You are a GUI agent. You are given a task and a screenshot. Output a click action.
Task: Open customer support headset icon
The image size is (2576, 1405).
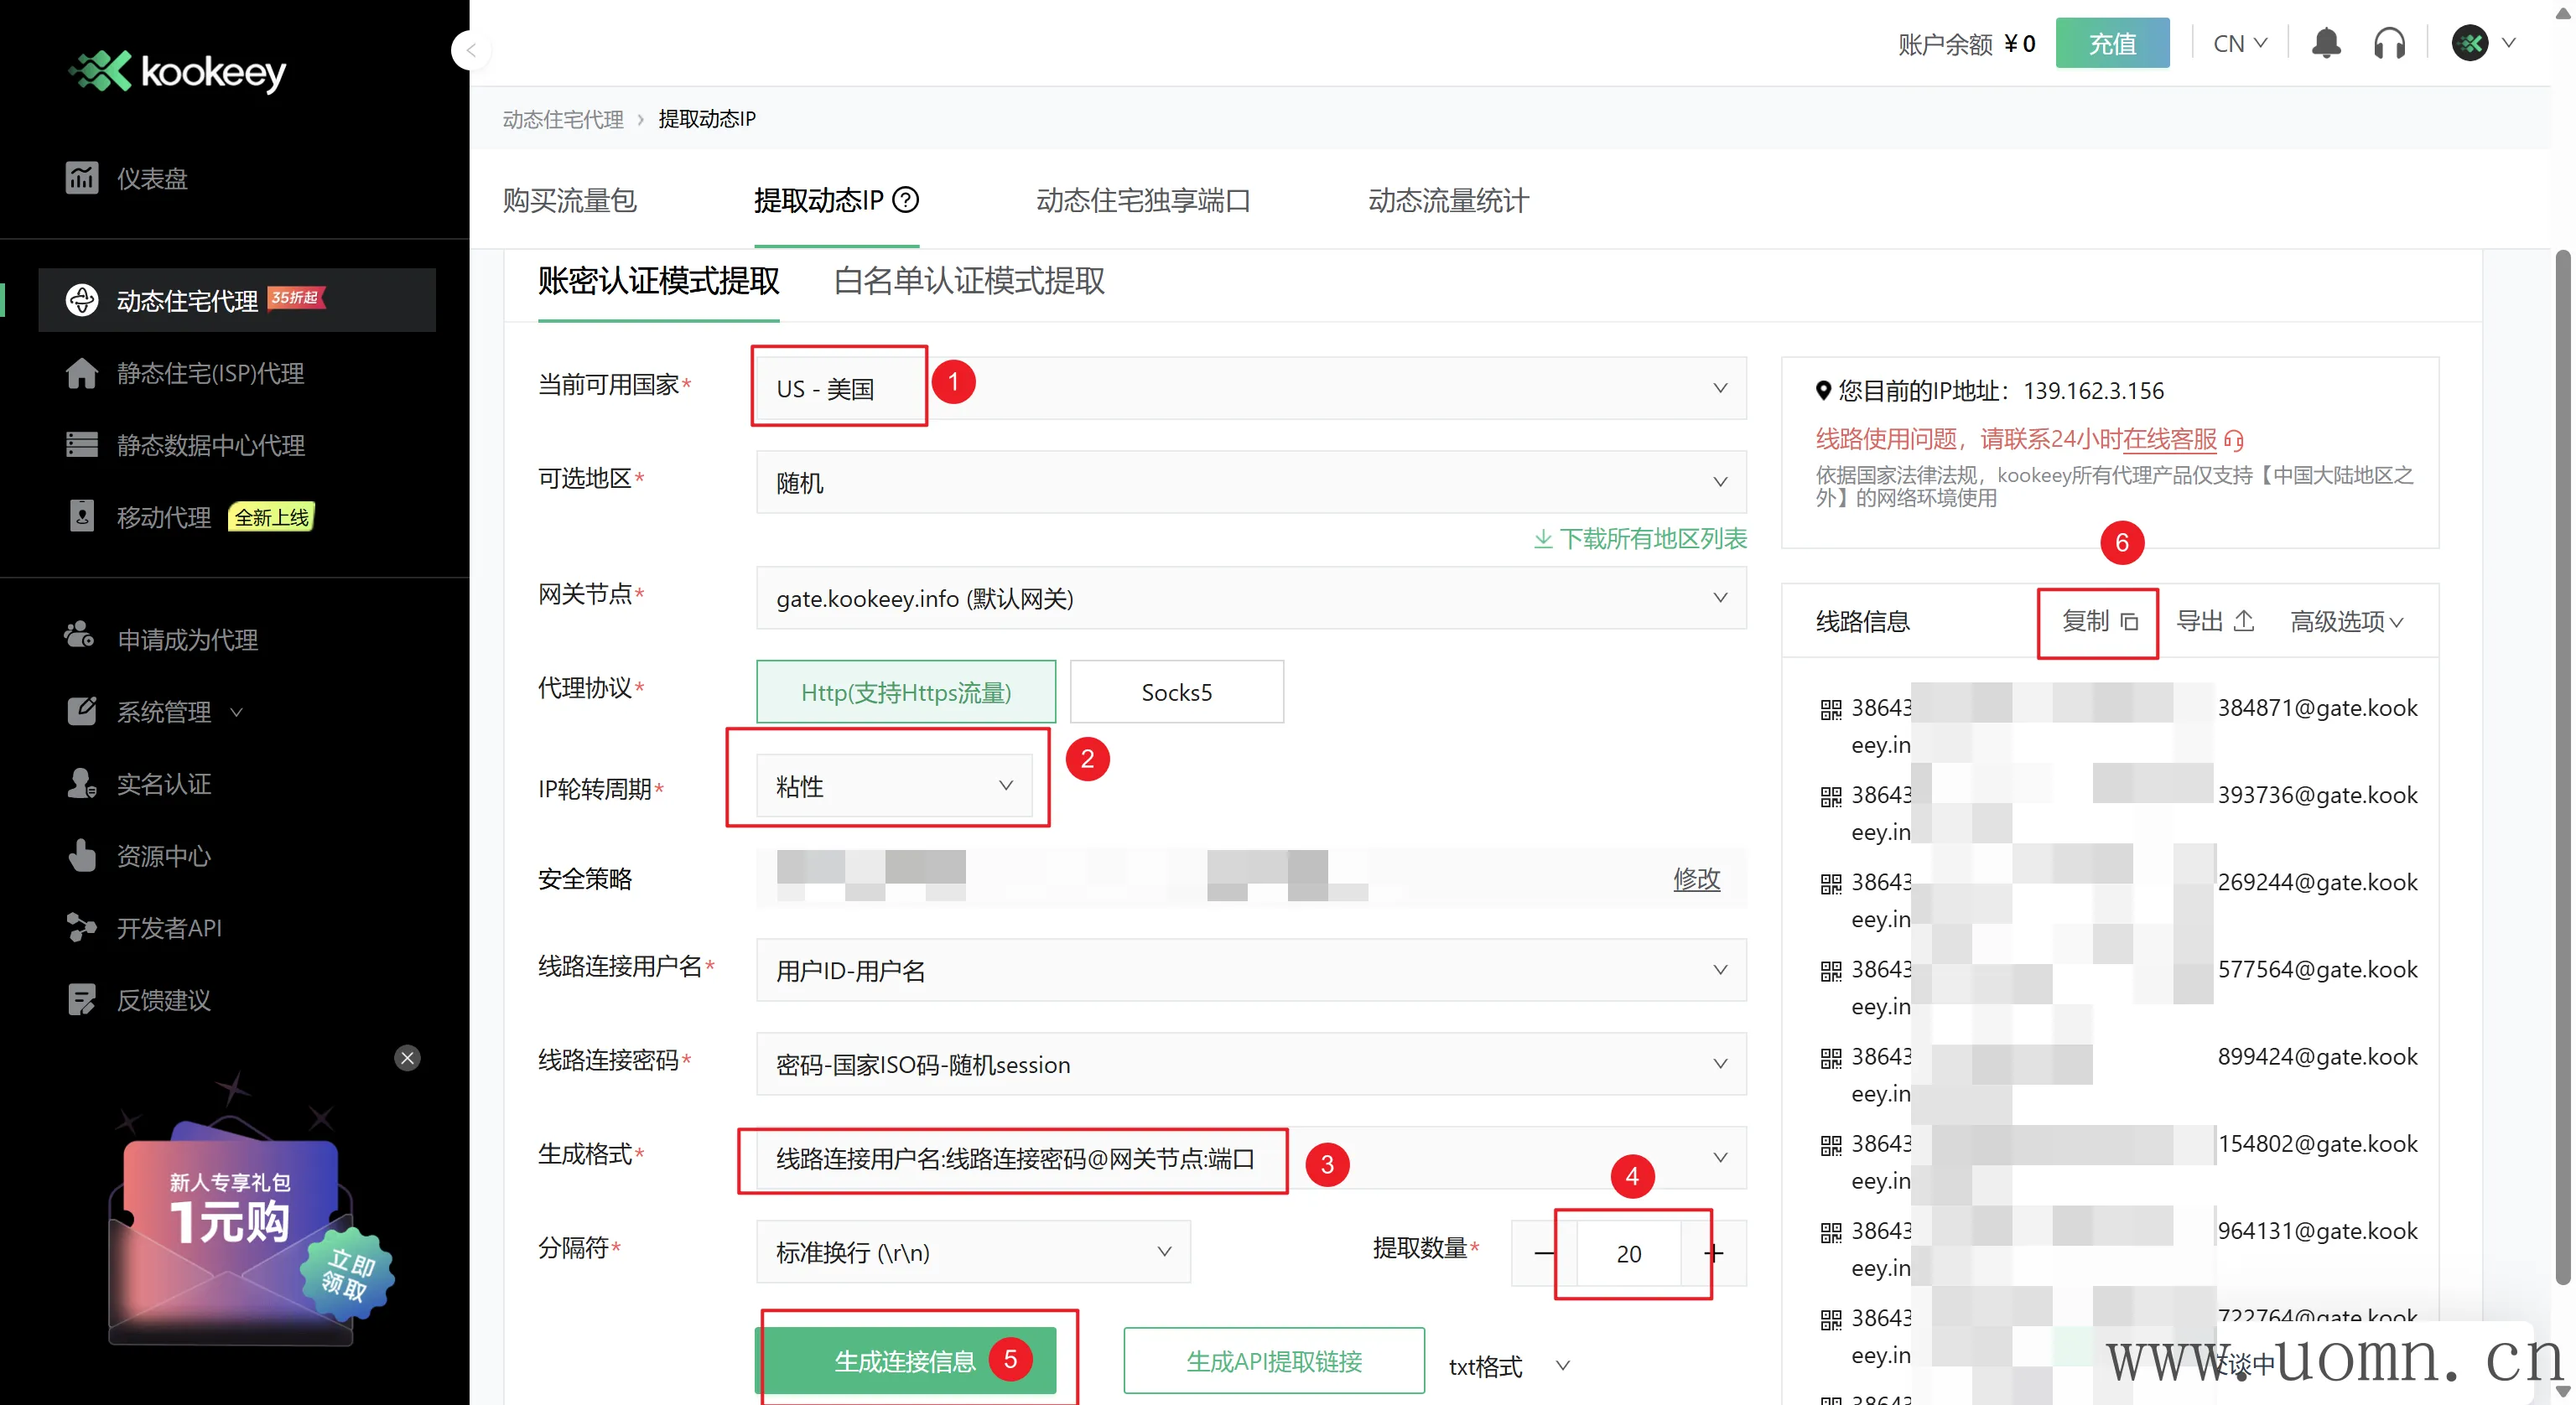[2389, 44]
